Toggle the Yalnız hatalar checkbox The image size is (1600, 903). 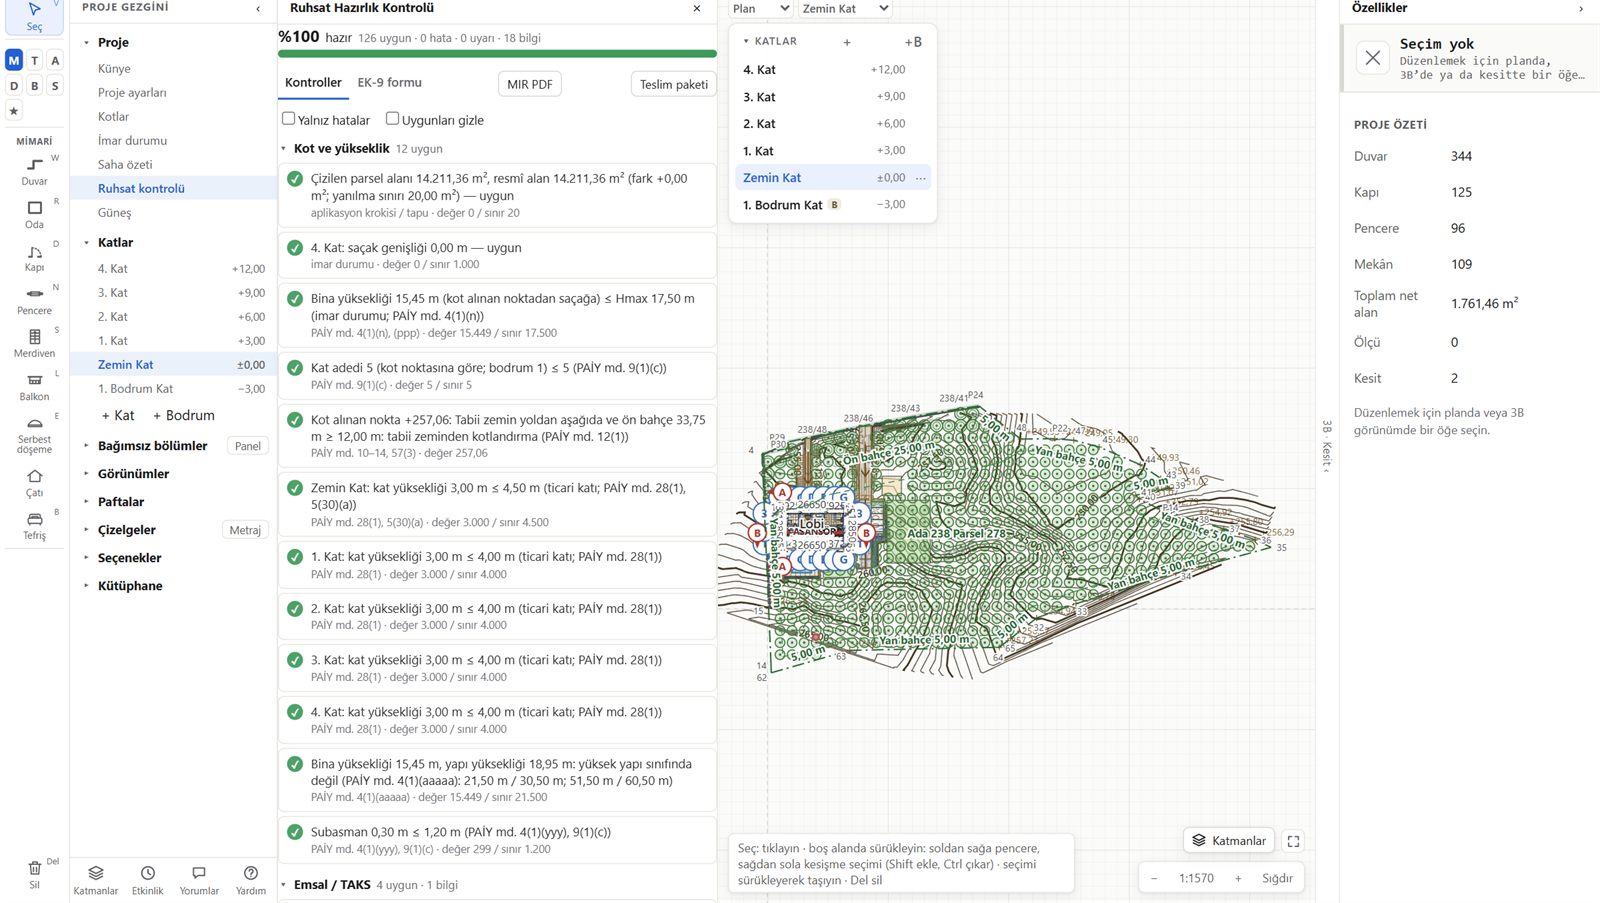(289, 119)
